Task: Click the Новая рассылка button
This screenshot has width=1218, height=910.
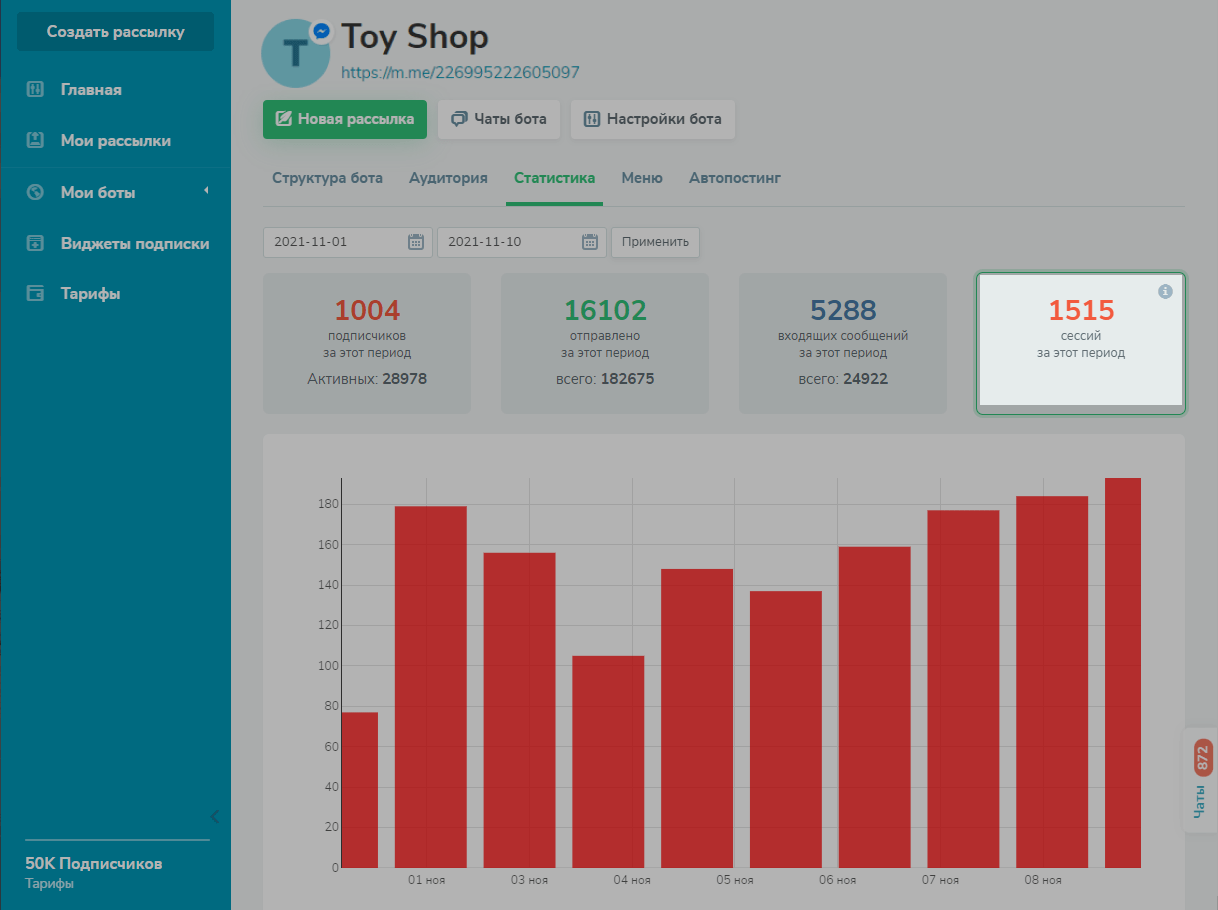Action: click(345, 119)
